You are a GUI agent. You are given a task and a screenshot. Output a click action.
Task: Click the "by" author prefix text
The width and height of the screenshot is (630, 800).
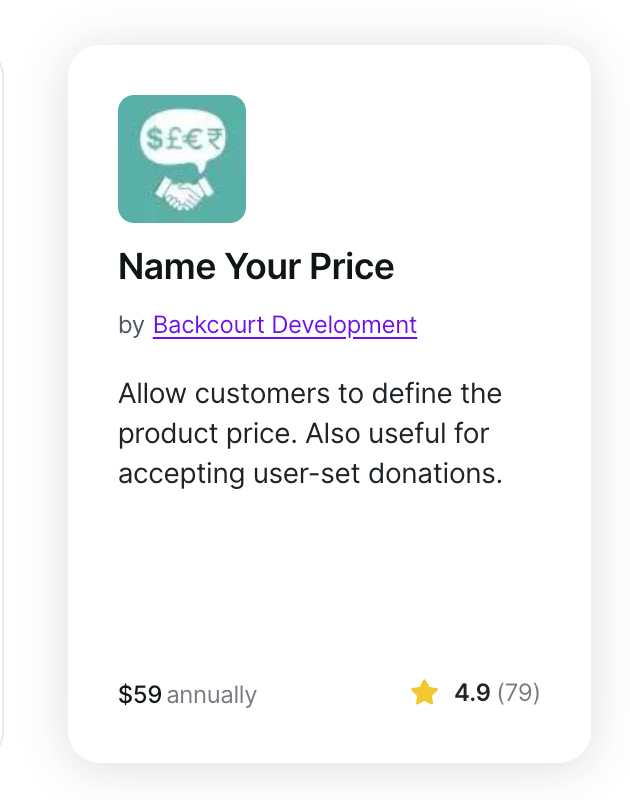coord(131,326)
